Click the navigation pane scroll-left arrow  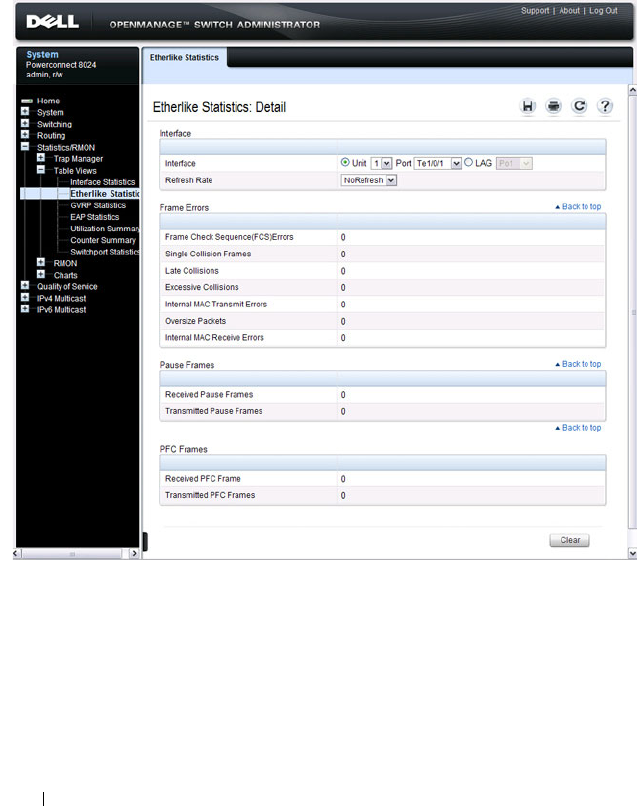[x=16, y=554]
